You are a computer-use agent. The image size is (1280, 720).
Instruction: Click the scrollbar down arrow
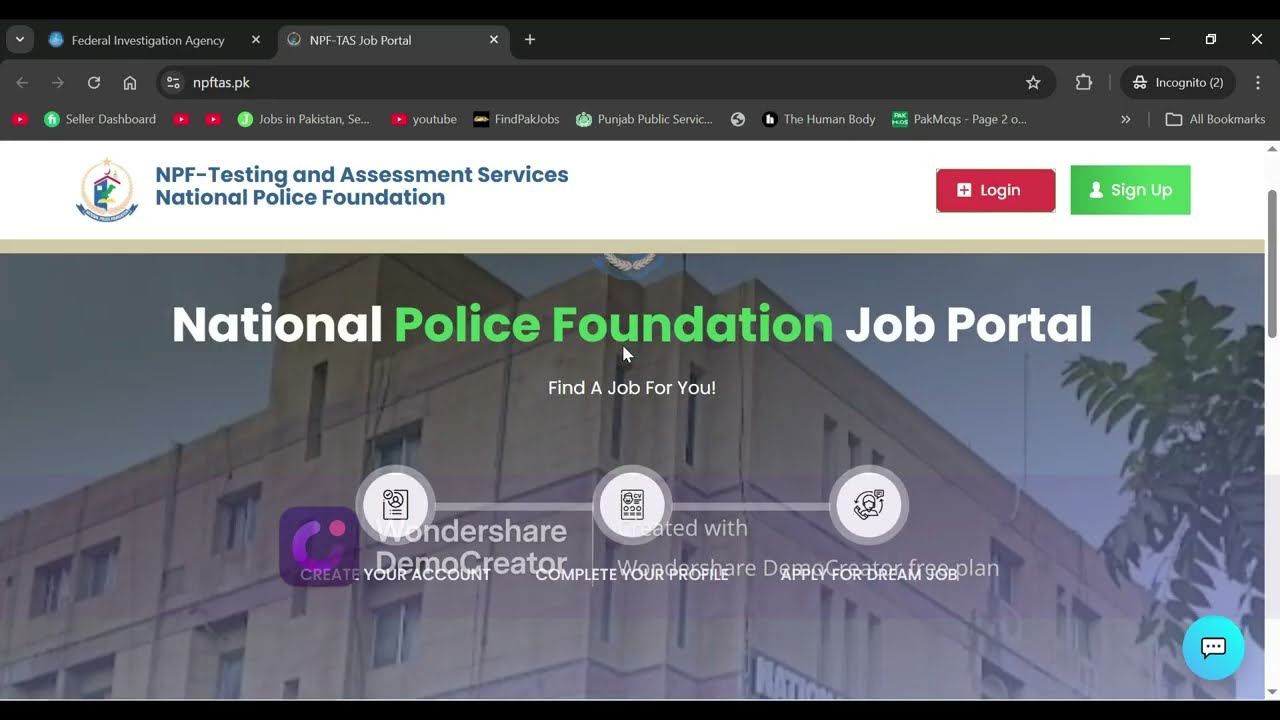(x=1272, y=691)
